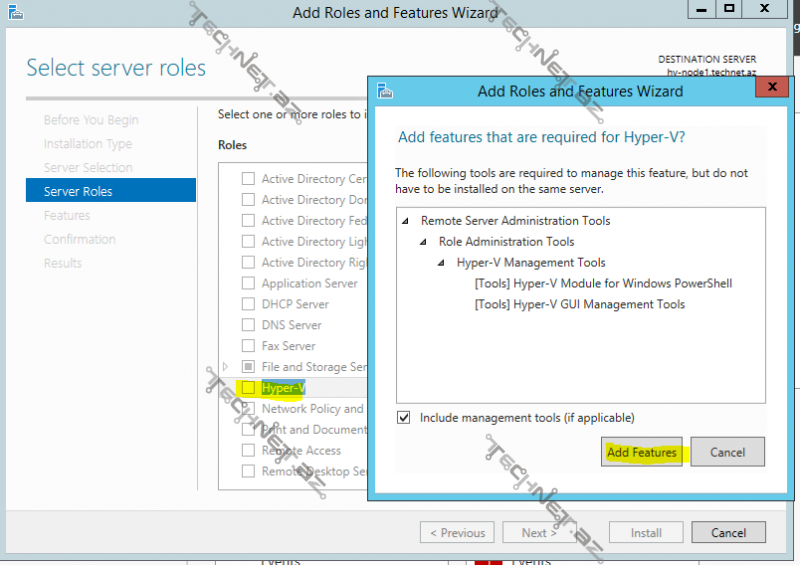
Task: Click the Previous button
Action: (x=457, y=532)
